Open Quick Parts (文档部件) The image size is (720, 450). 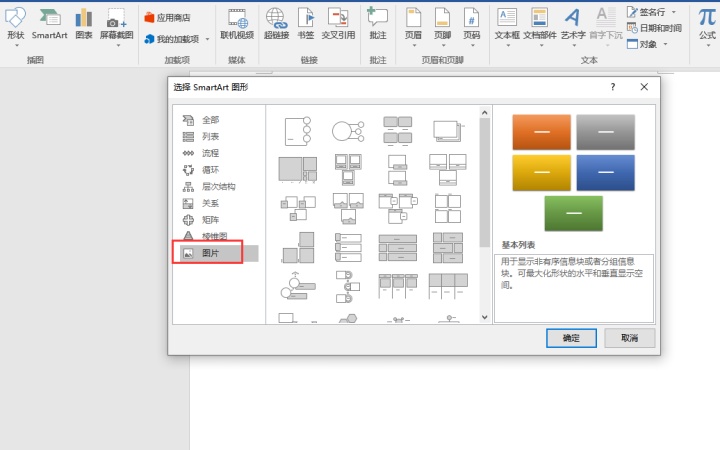[x=540, y=25]
